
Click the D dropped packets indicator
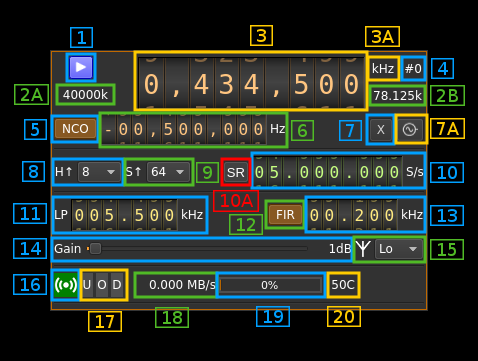[x=117, y=285]
